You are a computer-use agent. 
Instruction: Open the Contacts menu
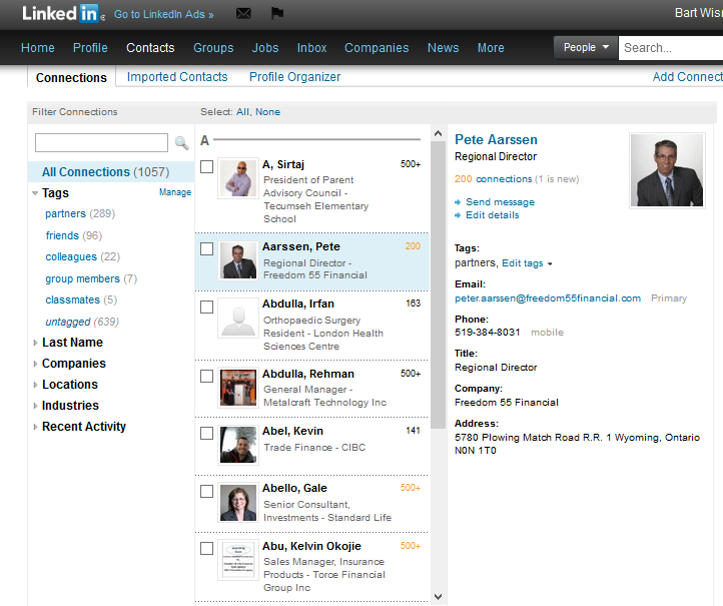click(150, 48)
